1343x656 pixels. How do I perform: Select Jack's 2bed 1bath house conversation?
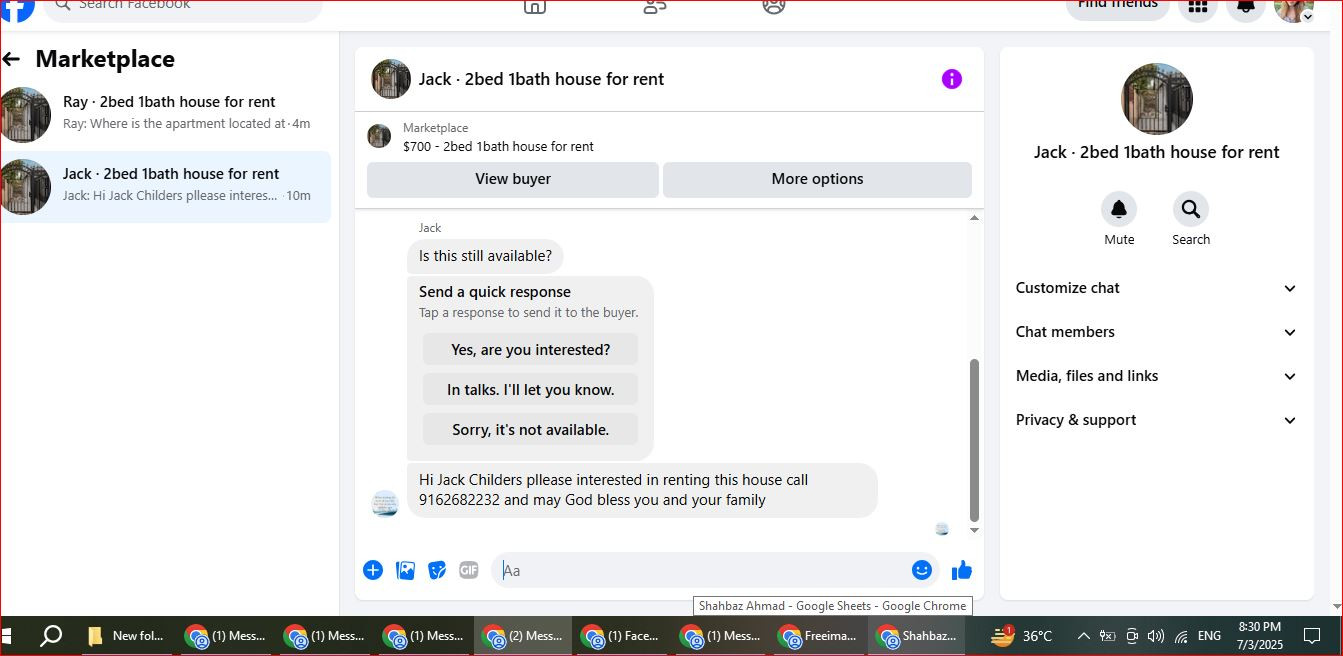165,186
